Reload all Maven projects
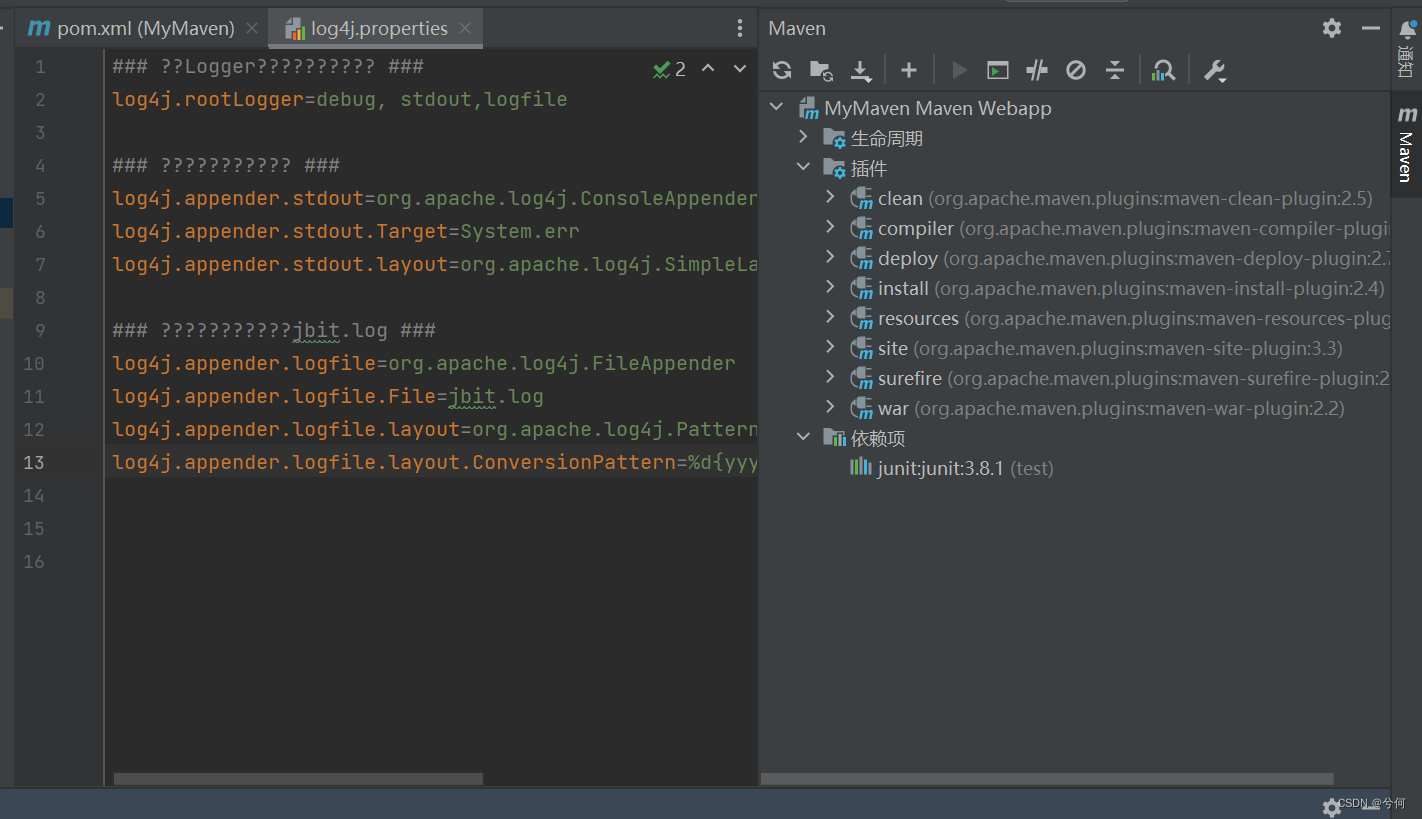The image size is (1422, 819). pyautogui.click(x=782, y=70)
